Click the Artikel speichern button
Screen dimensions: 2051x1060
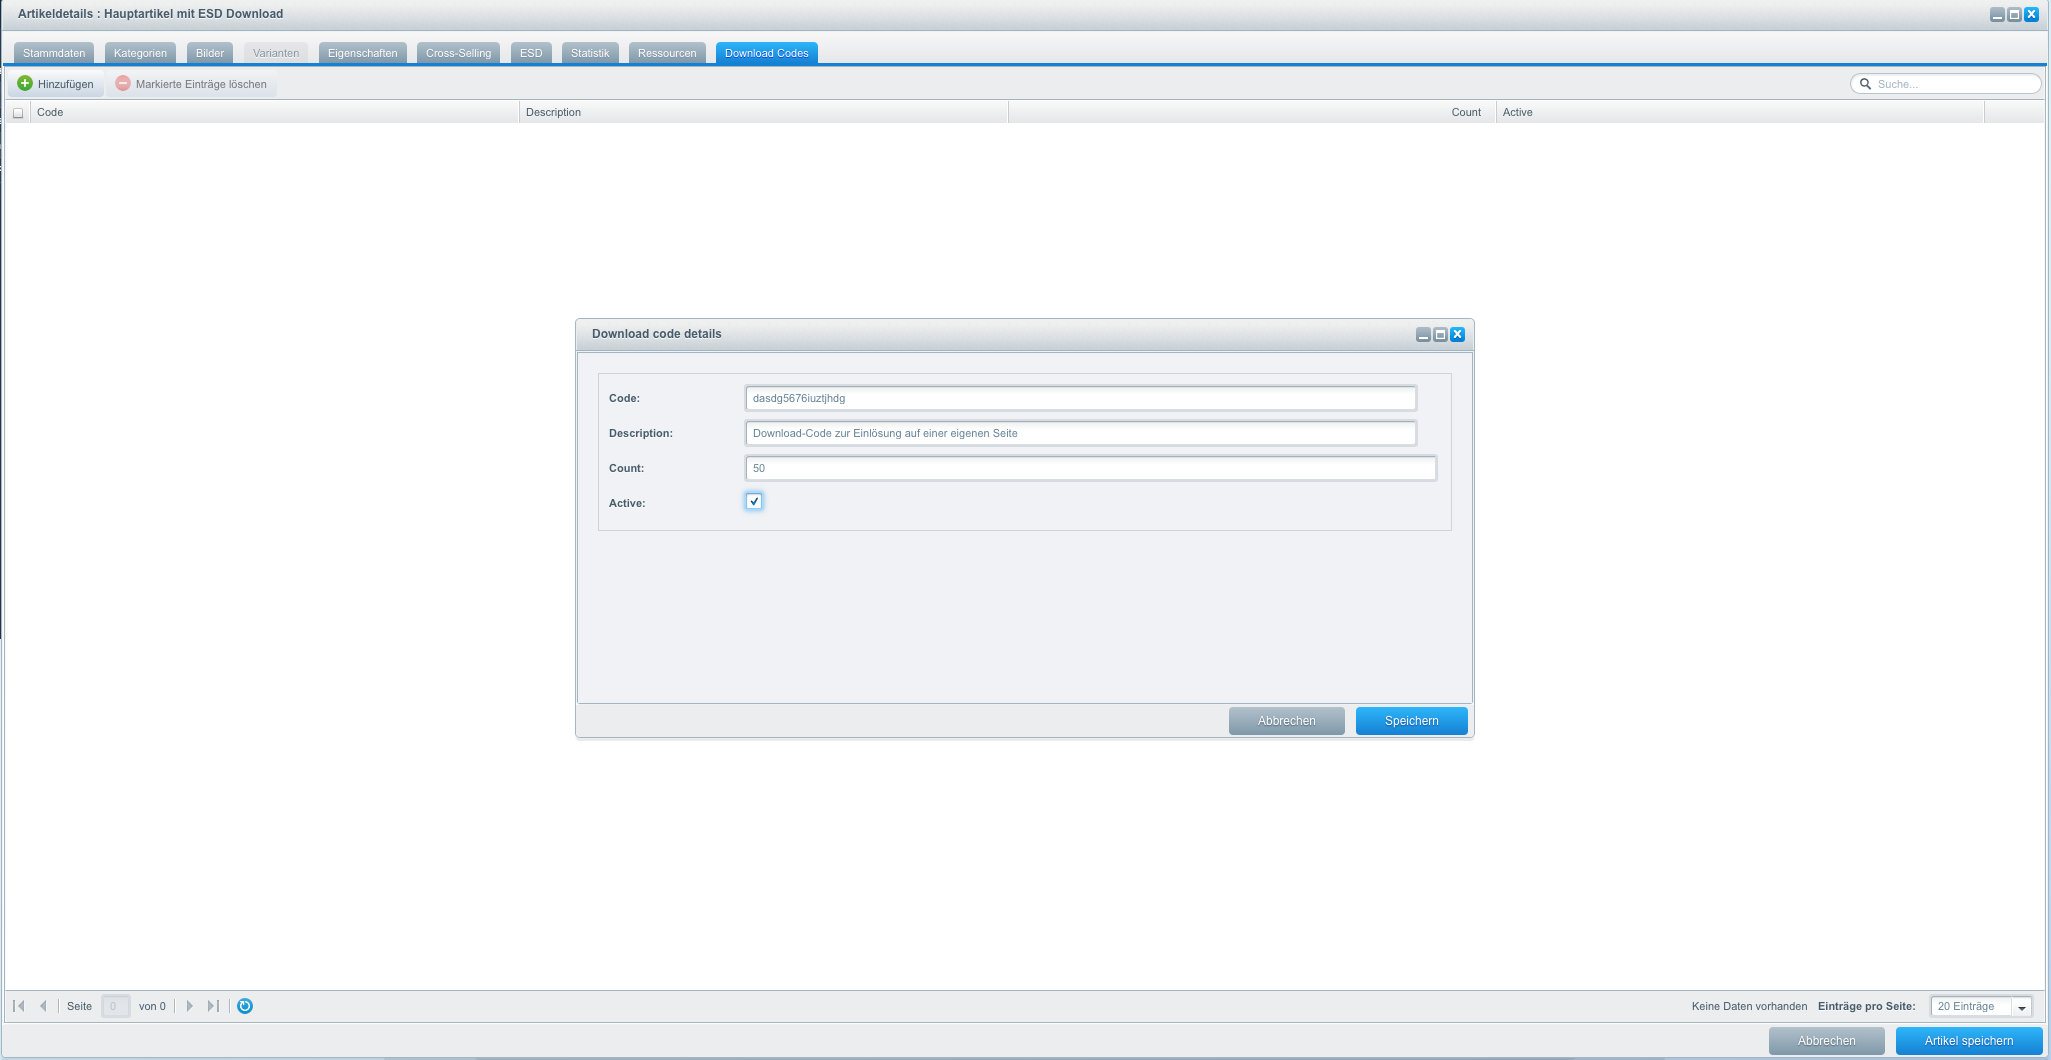point(1968,1041)
